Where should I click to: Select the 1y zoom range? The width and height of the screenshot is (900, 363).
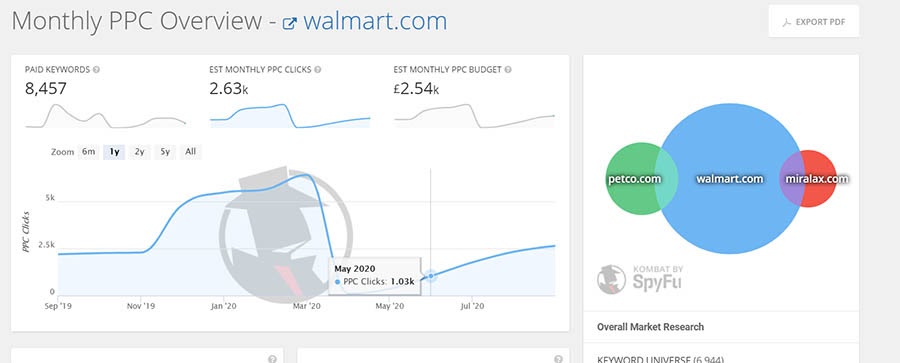(114, 152)
